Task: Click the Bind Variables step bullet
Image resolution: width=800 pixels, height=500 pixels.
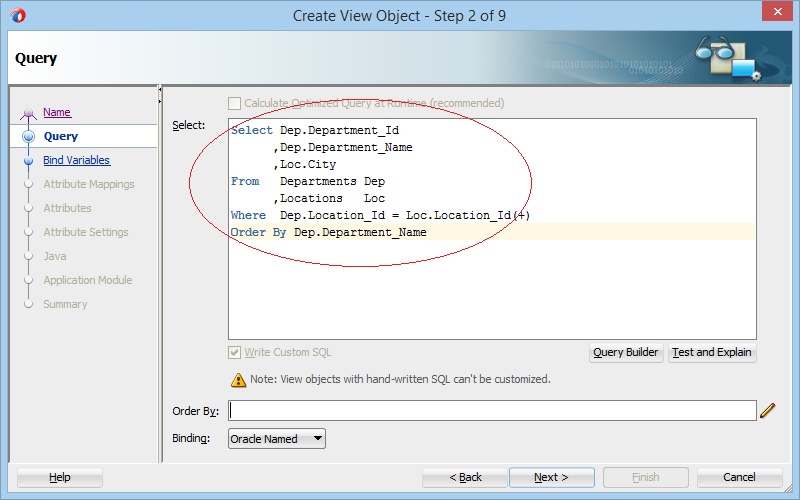Action: tap(29, 160)
